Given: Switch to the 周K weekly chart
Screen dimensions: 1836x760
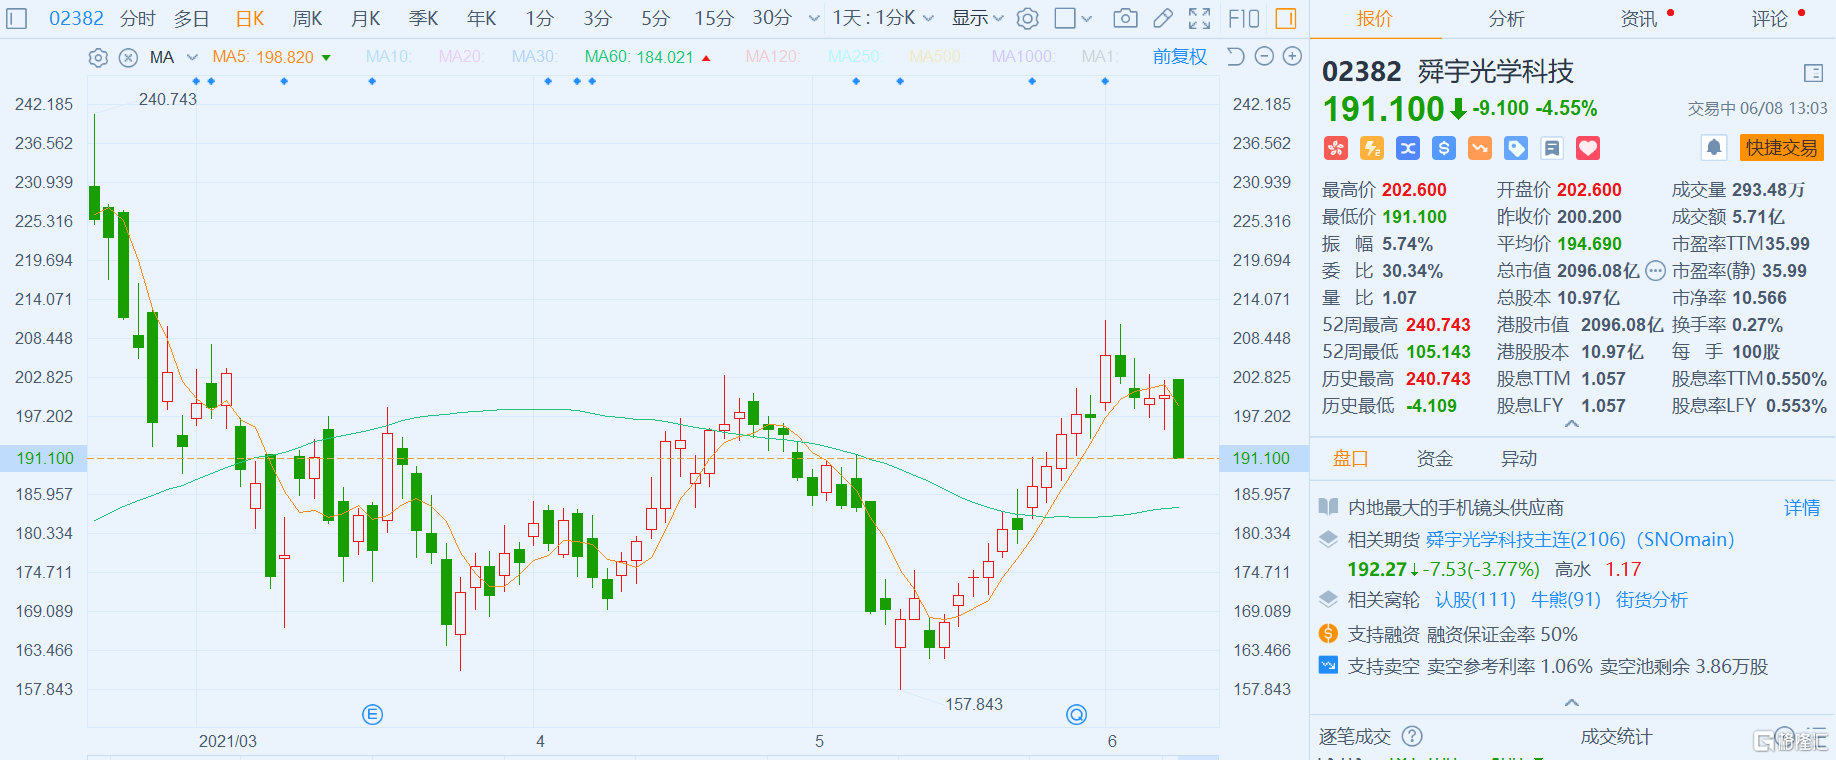Looking at the screenshot, I should pos(307,18).
